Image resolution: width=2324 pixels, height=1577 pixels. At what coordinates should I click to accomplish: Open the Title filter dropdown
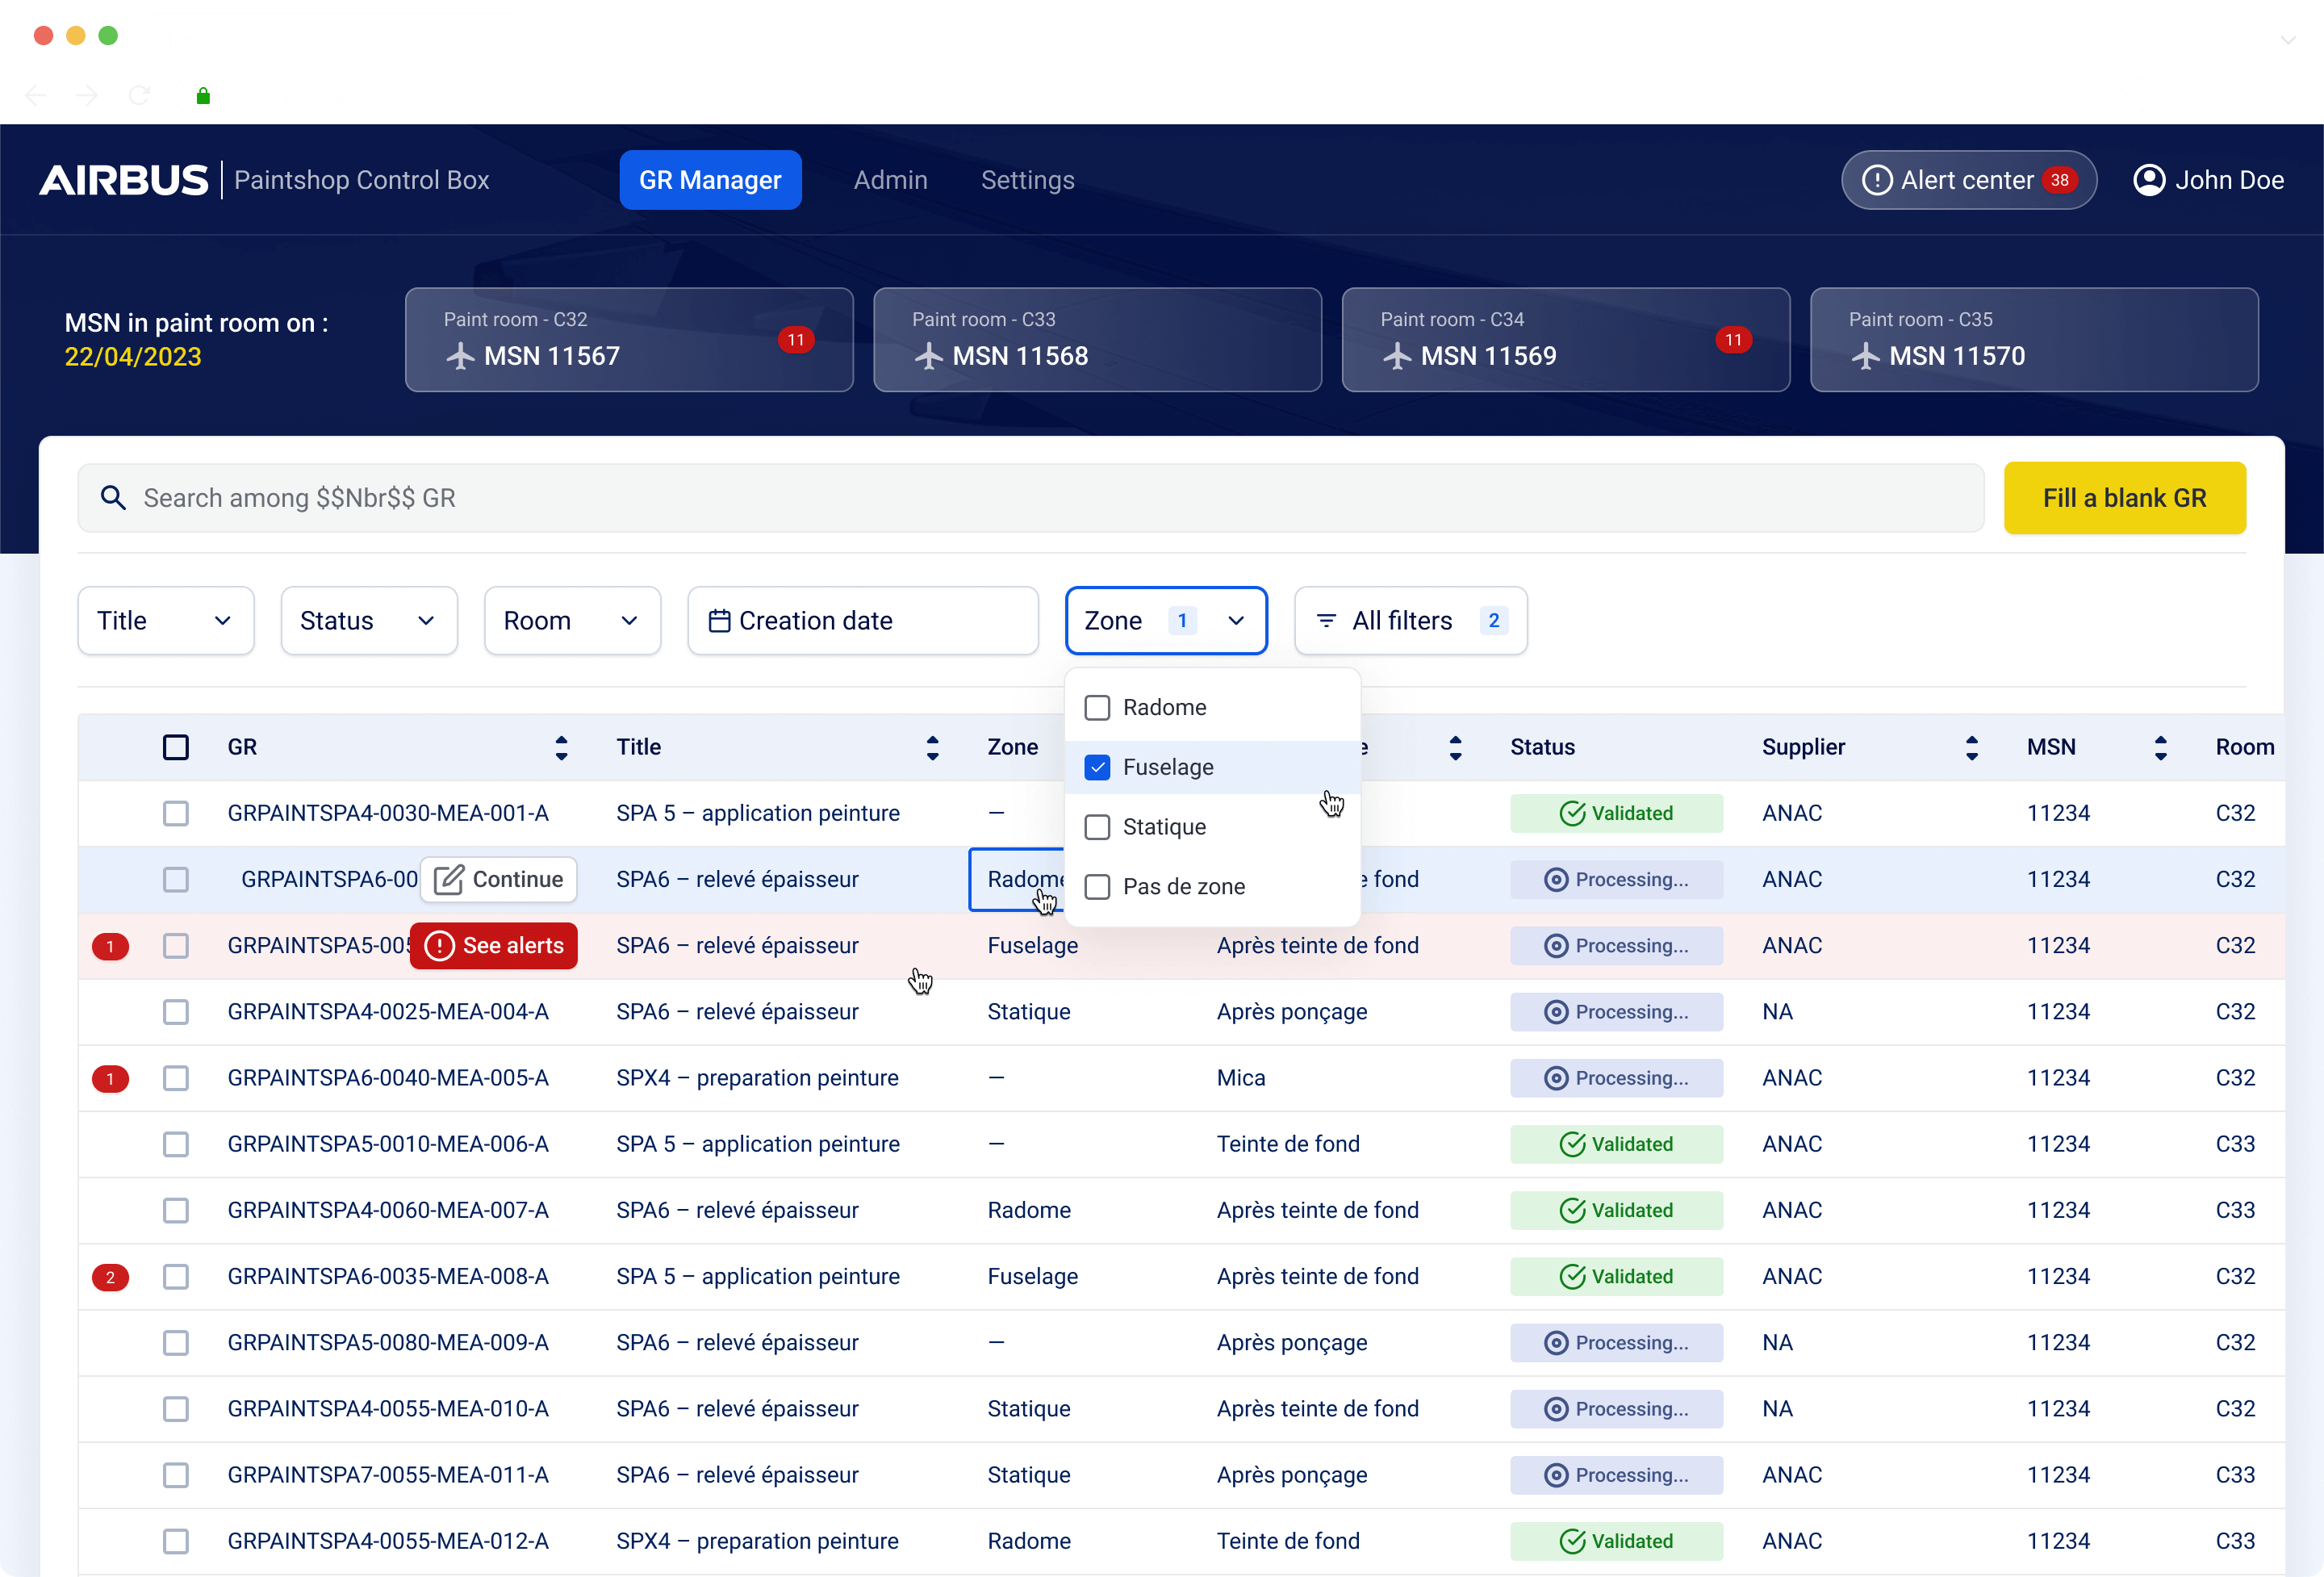click(x=165, y=620)
